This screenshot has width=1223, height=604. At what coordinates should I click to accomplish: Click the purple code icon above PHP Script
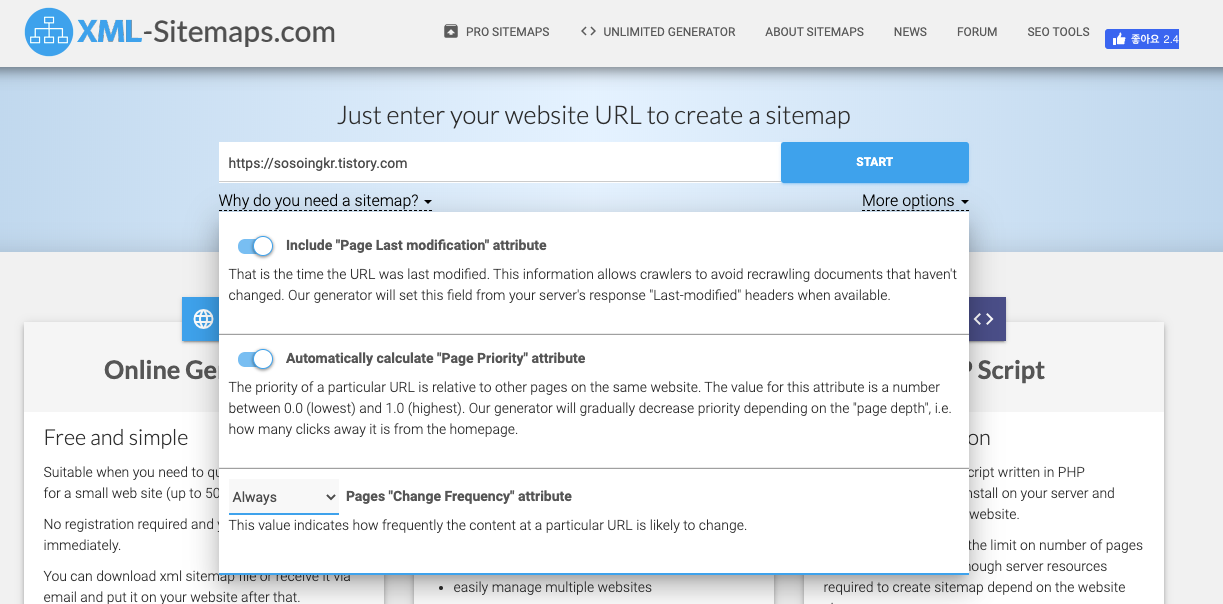984,319
